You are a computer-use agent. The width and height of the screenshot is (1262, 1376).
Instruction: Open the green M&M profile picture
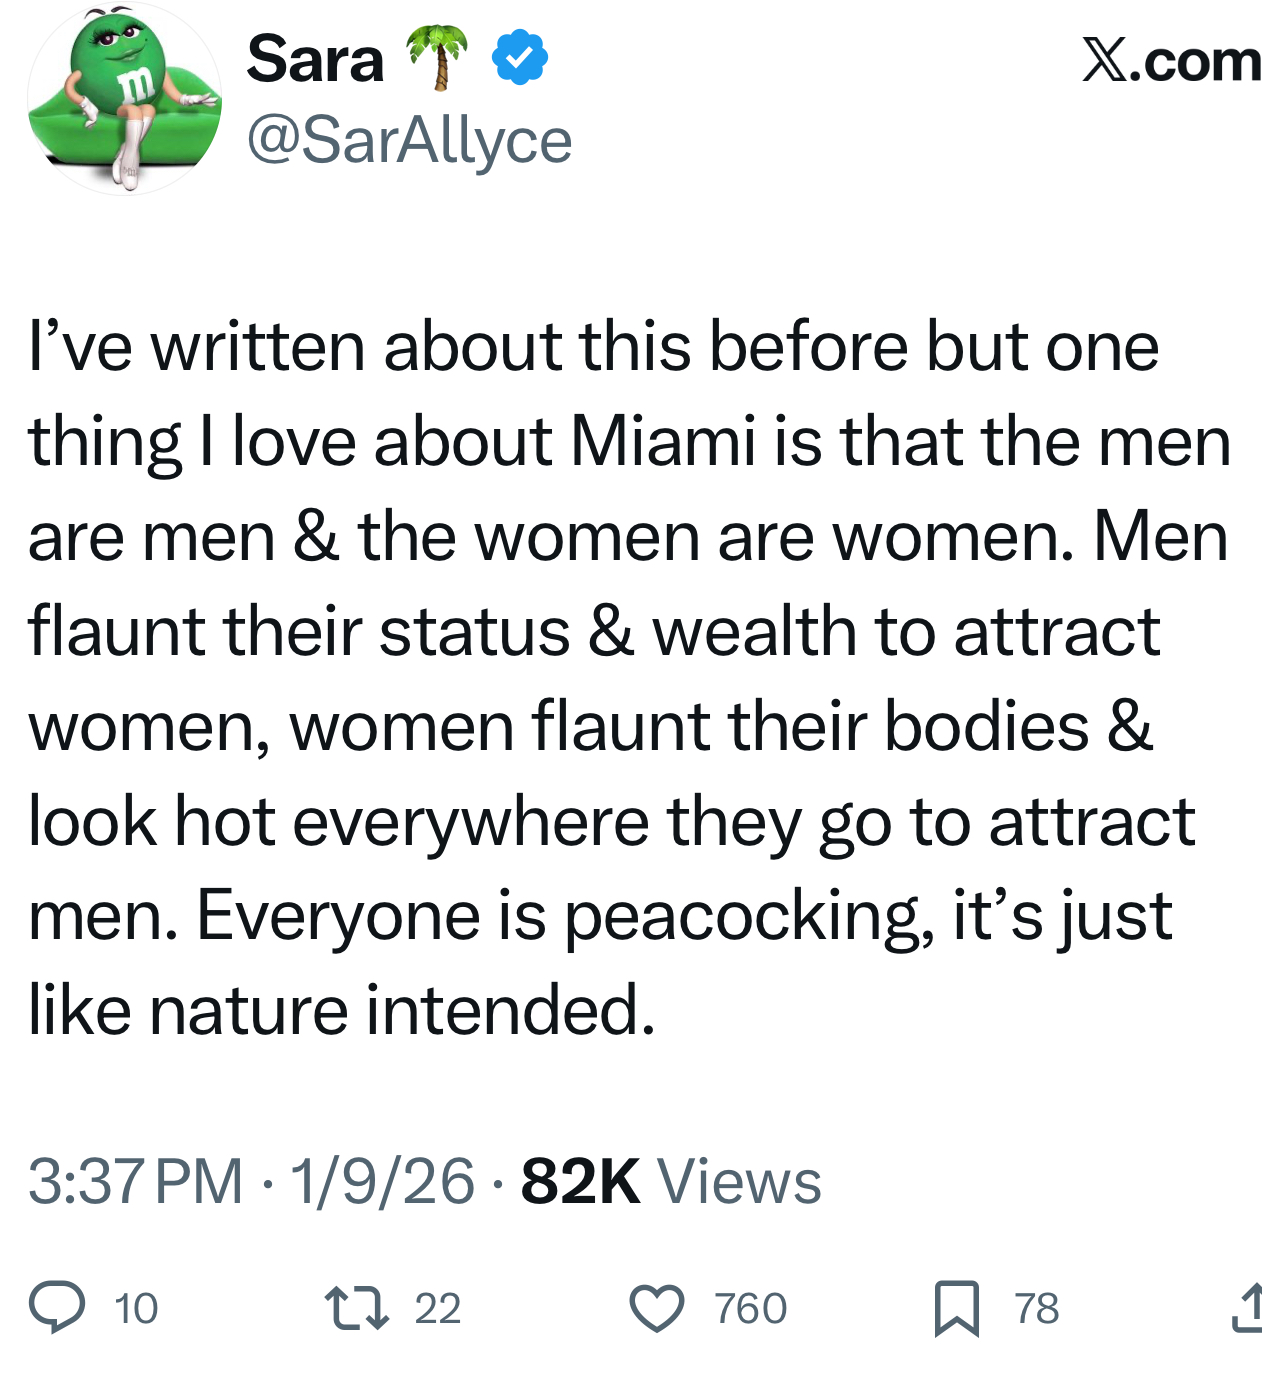pos(125,98)
